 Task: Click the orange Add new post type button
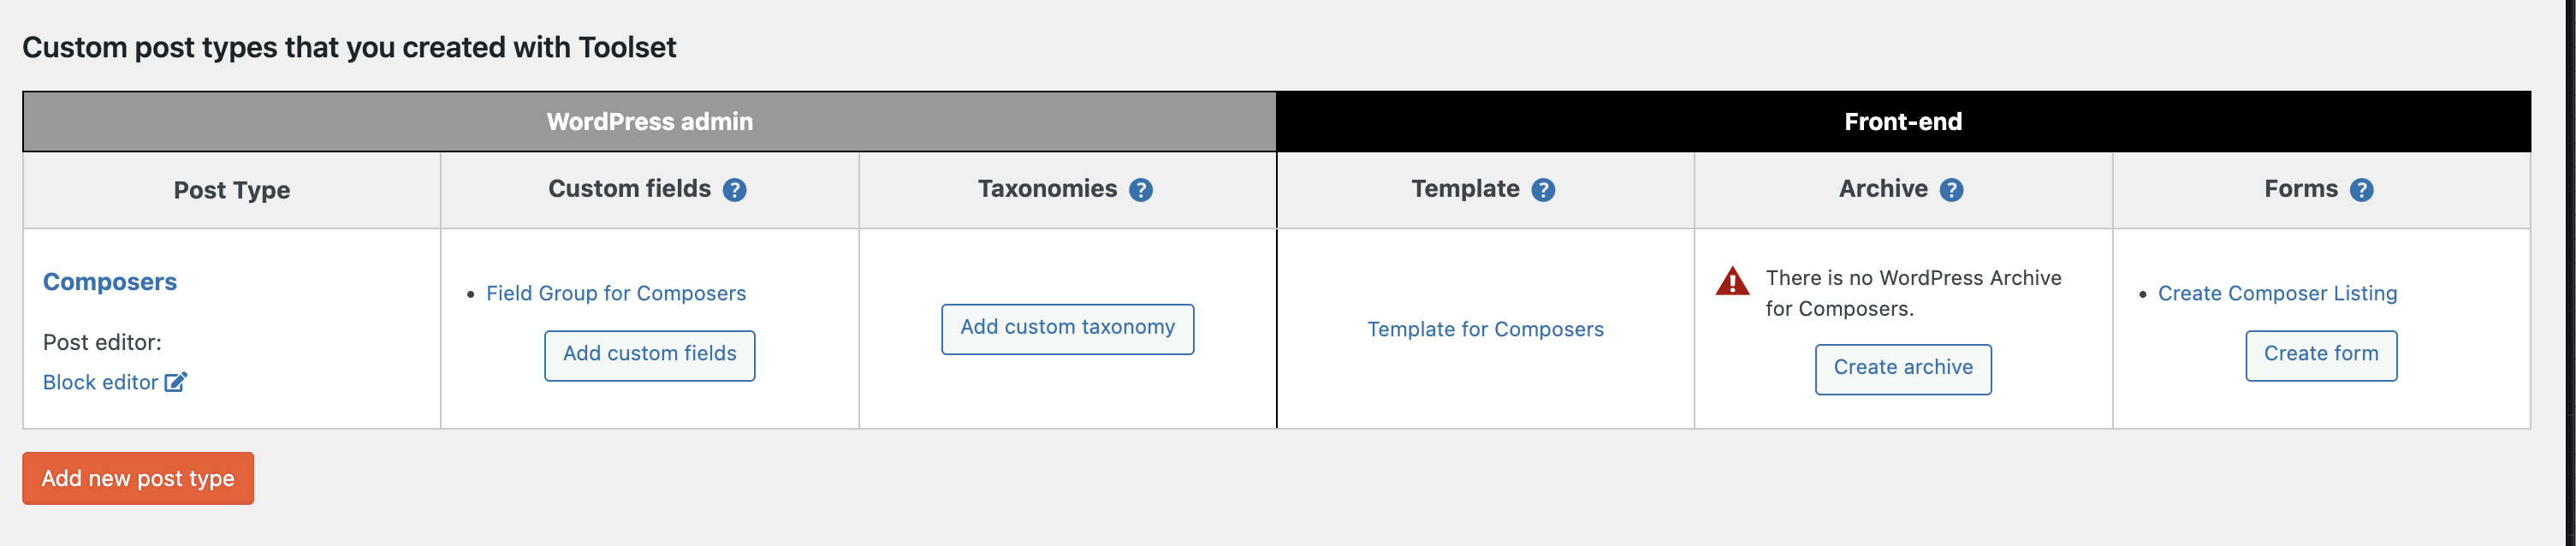tap(138, 478)
